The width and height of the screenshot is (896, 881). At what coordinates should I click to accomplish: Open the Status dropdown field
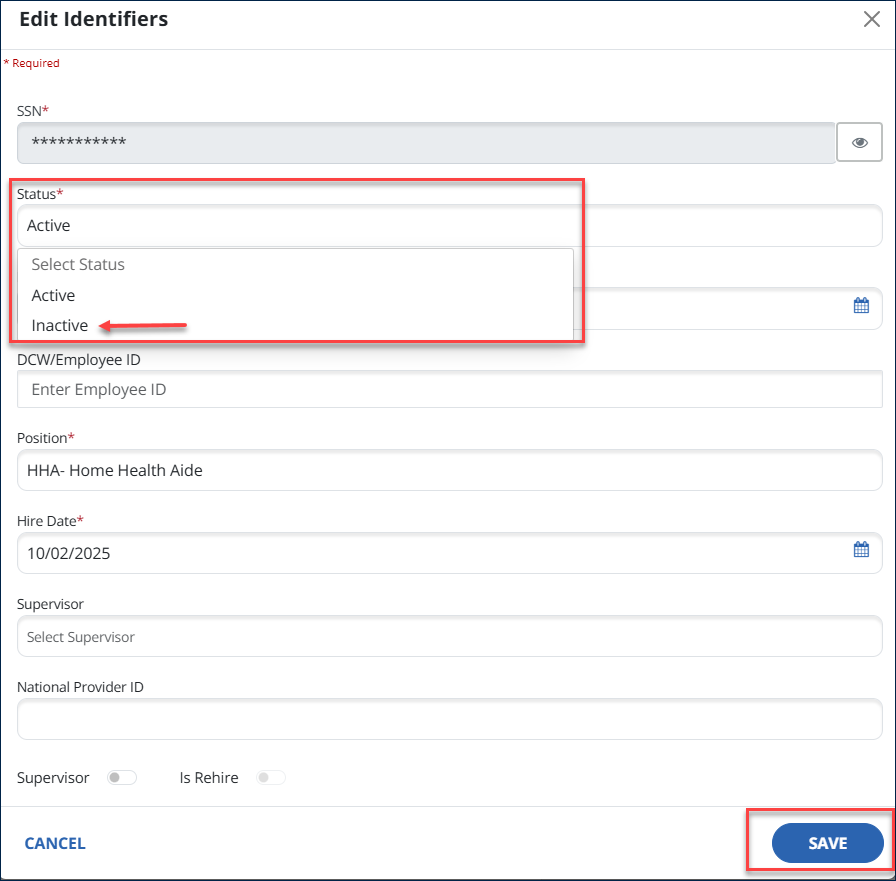point(449,226)
